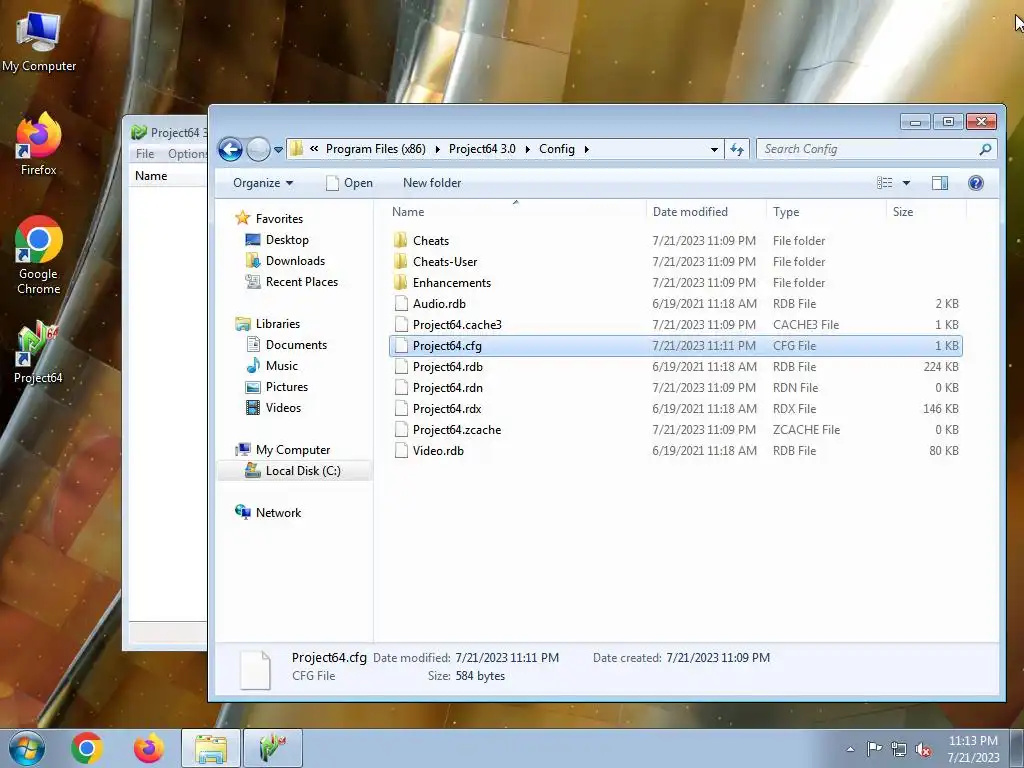Image resolution: width=1024 pixels, height=768 pixels.
Task: Select the Cheats folder
Action: [676, 241]
